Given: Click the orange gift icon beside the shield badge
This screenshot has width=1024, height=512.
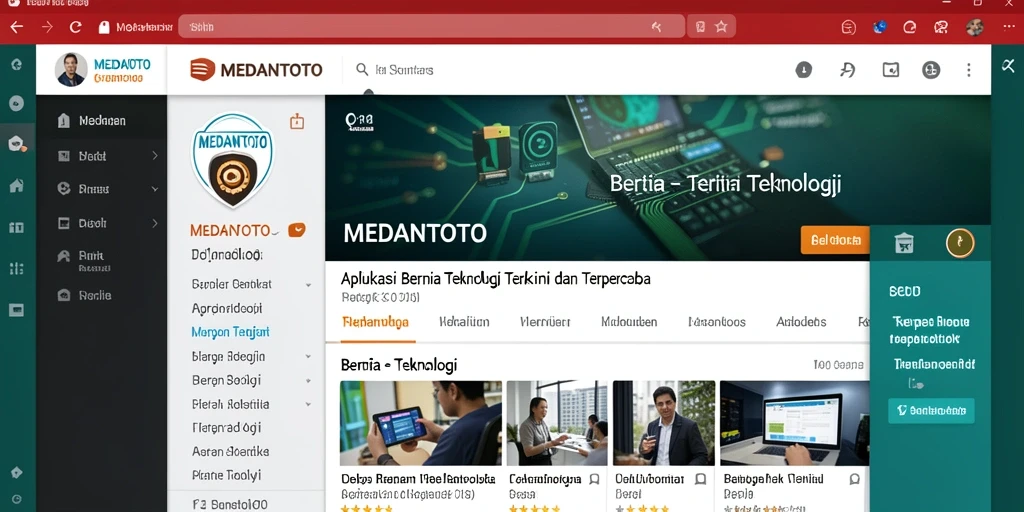Looking at the screenshot, I should click(297, 121).
